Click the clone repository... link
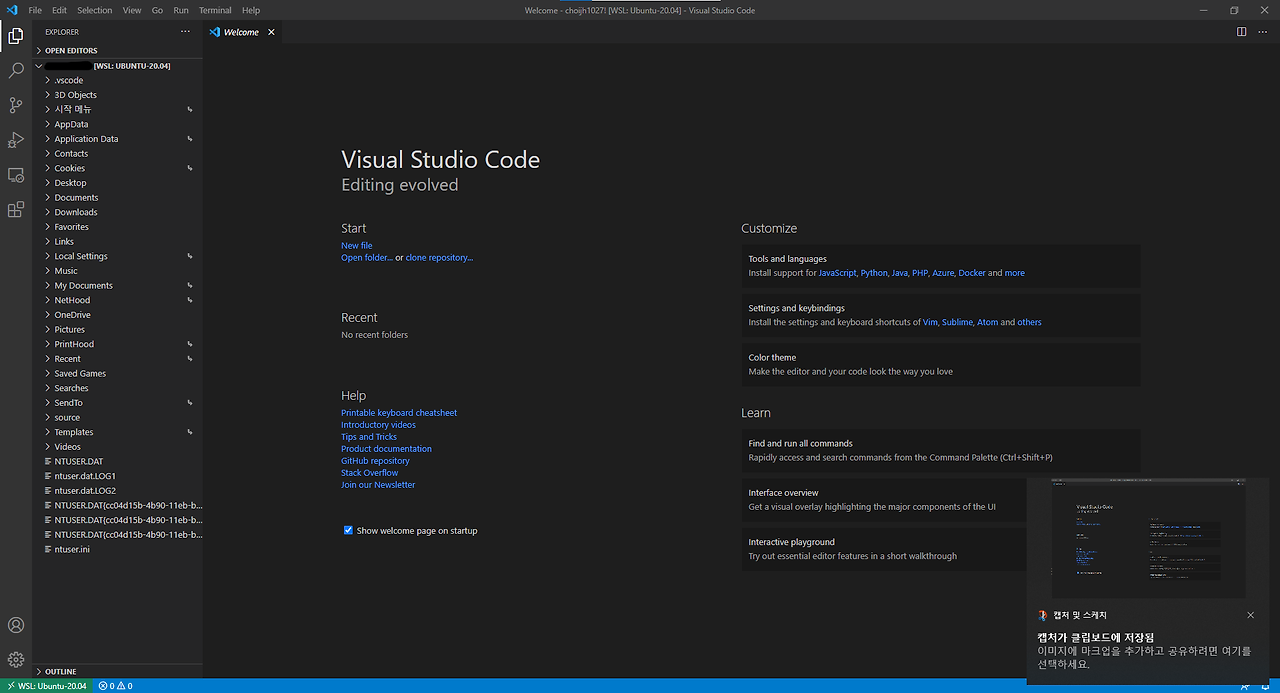The image size is (1280, 693). tap(439, 258)
